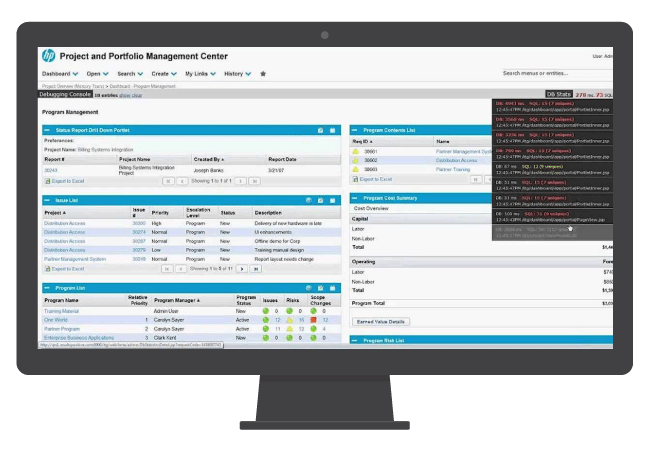The height and width of the screenshot is (450, 650).
Task: Click clear link in Debugging Console bar
Action: (x=137, y=95)
